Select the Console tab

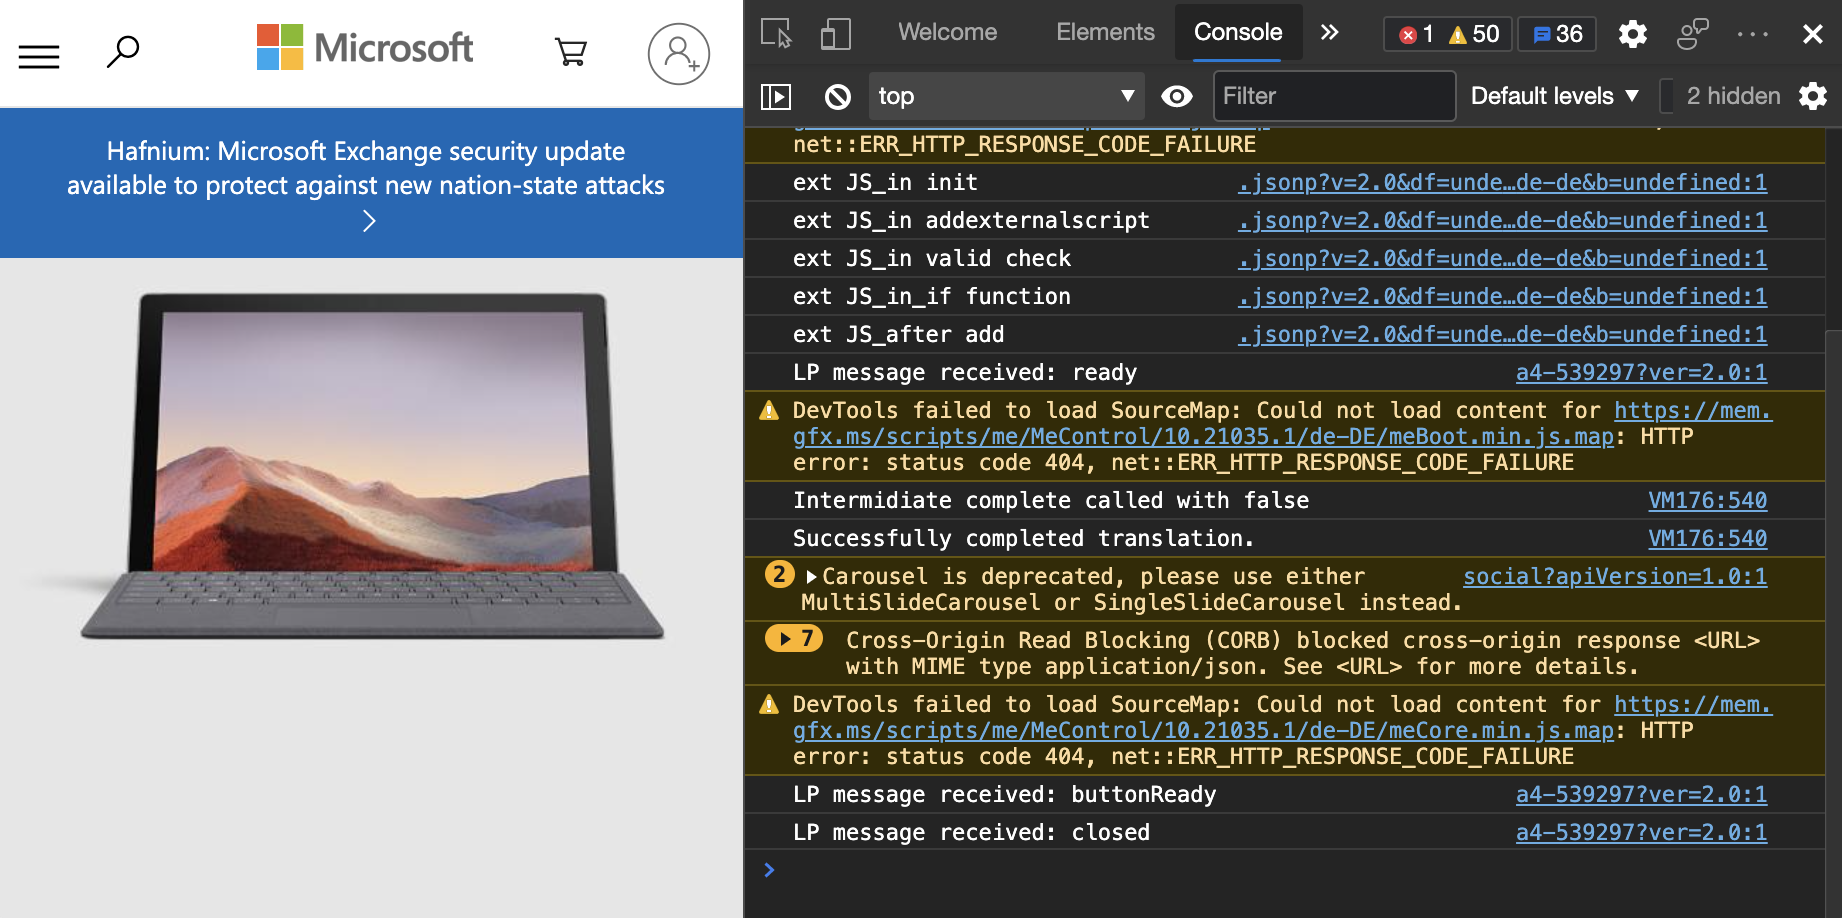[1238, 32]
